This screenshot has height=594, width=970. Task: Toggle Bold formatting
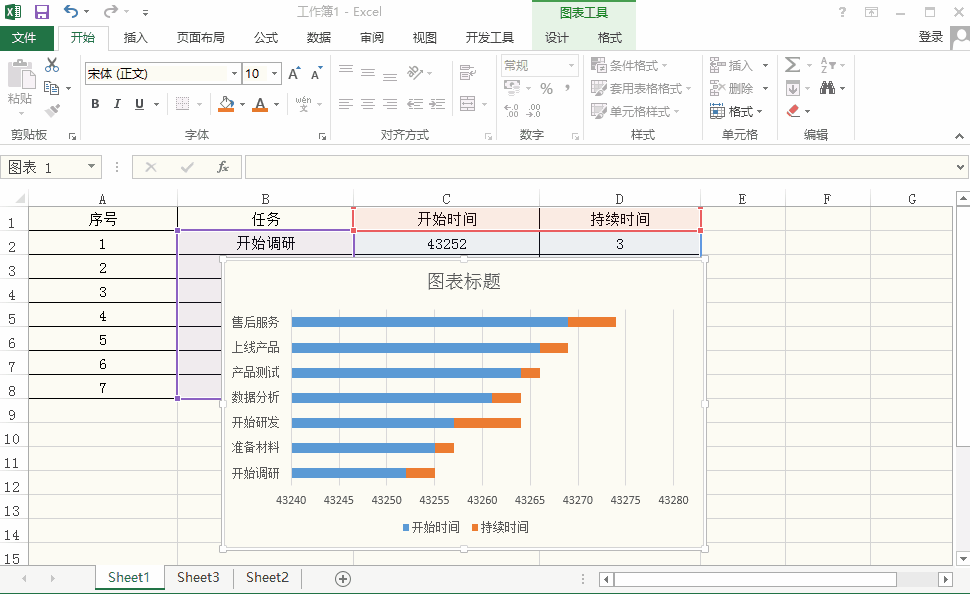pos(95,104)
